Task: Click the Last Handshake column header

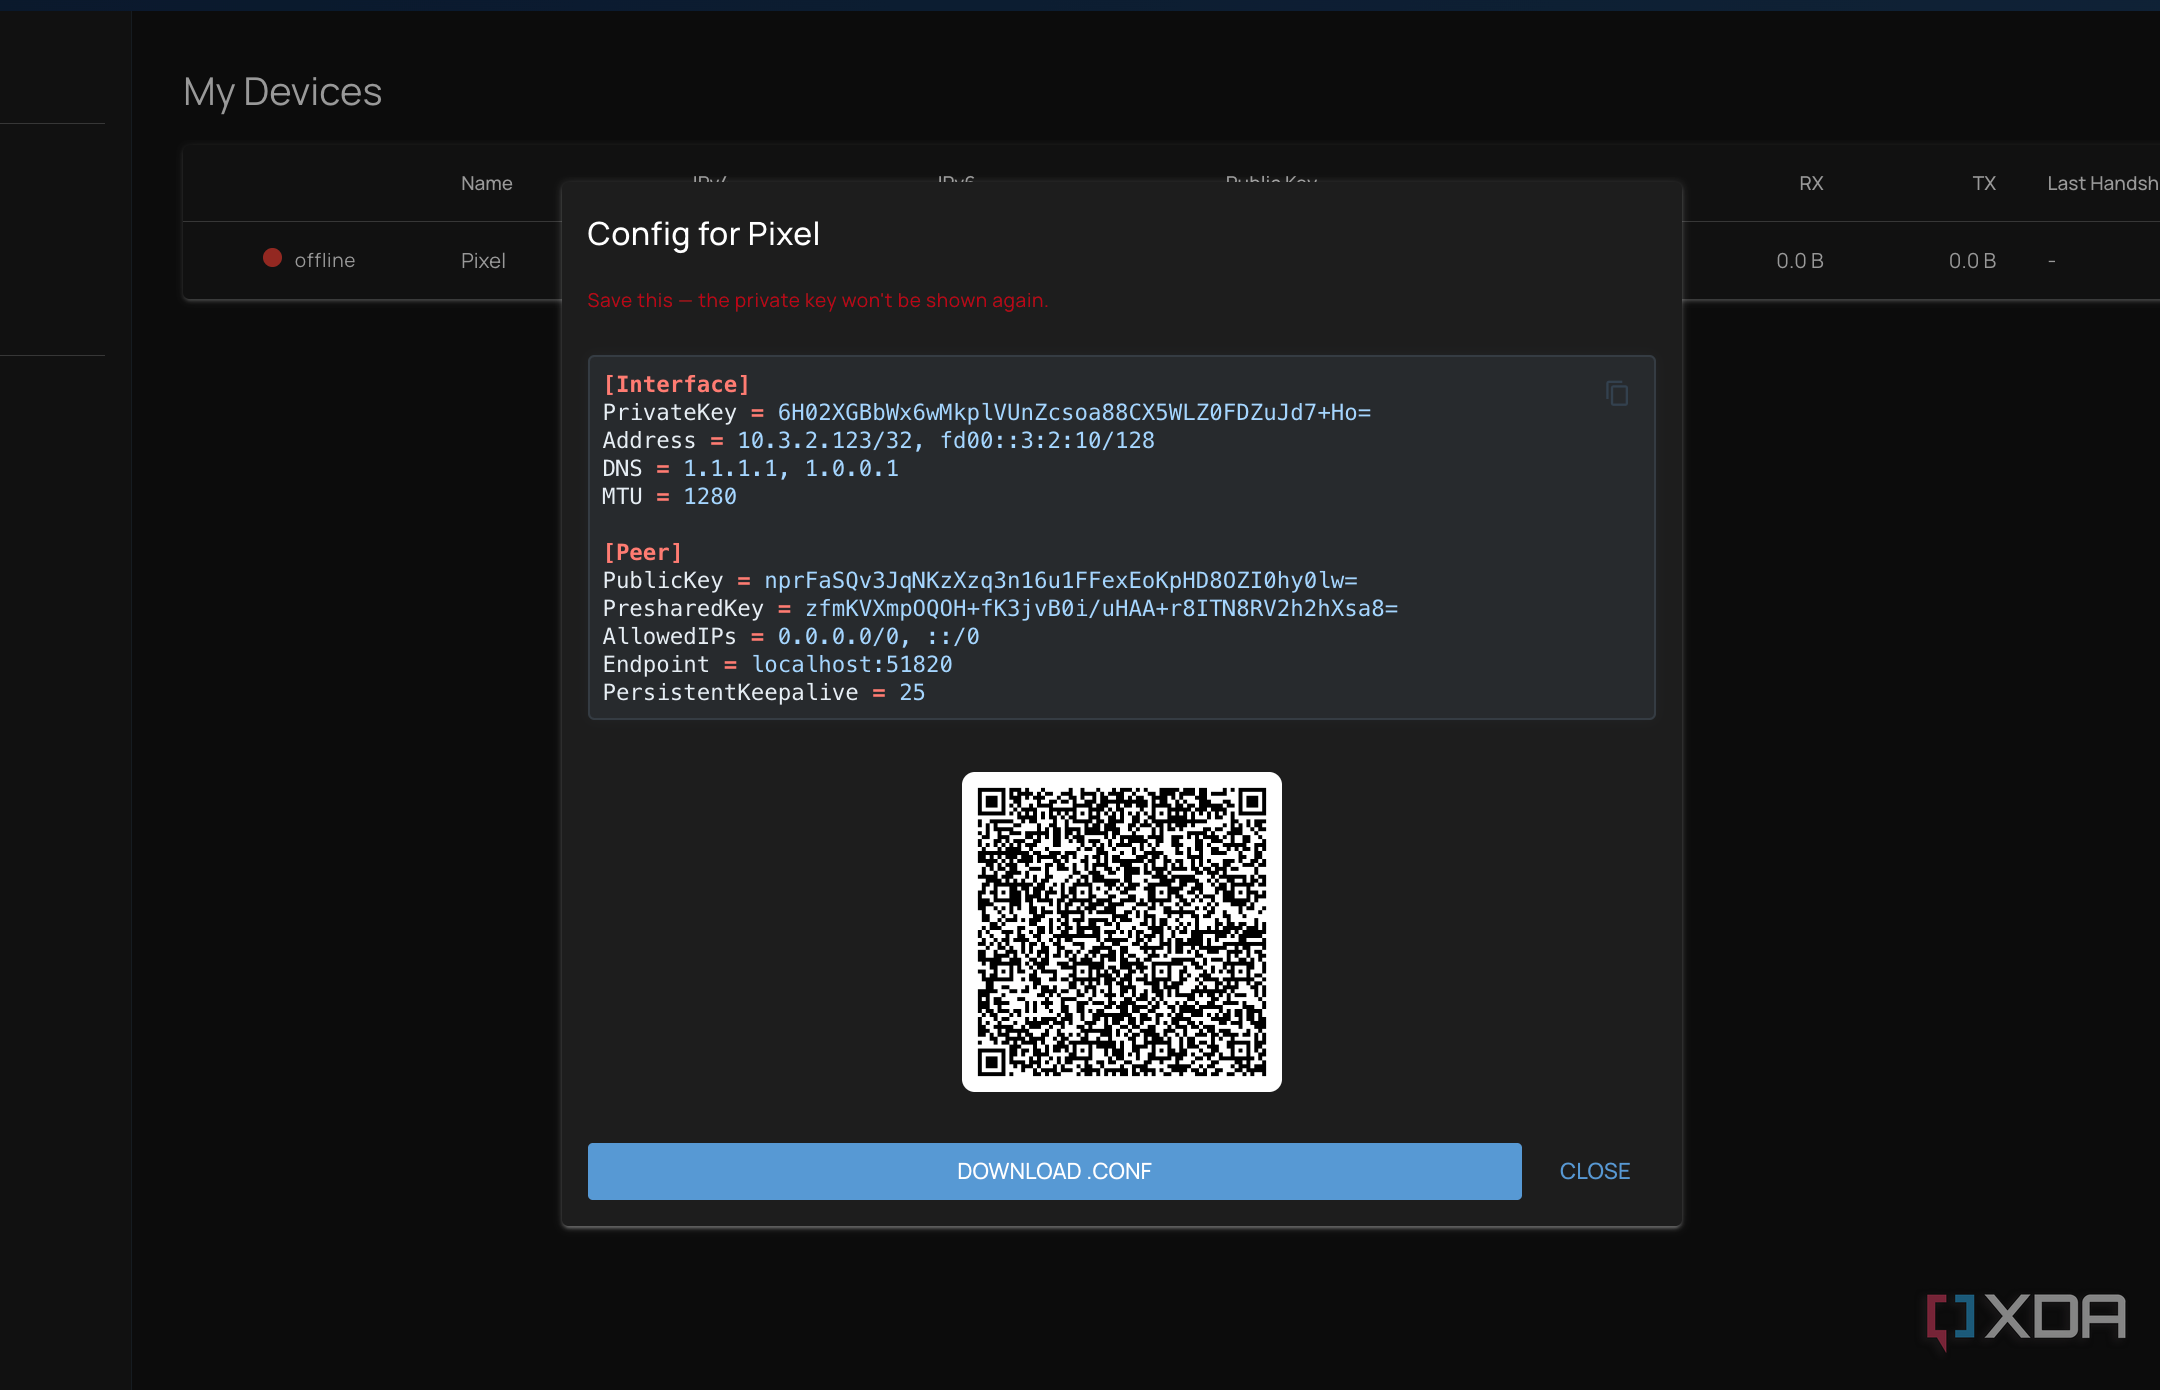Action: pos(2102,183)
